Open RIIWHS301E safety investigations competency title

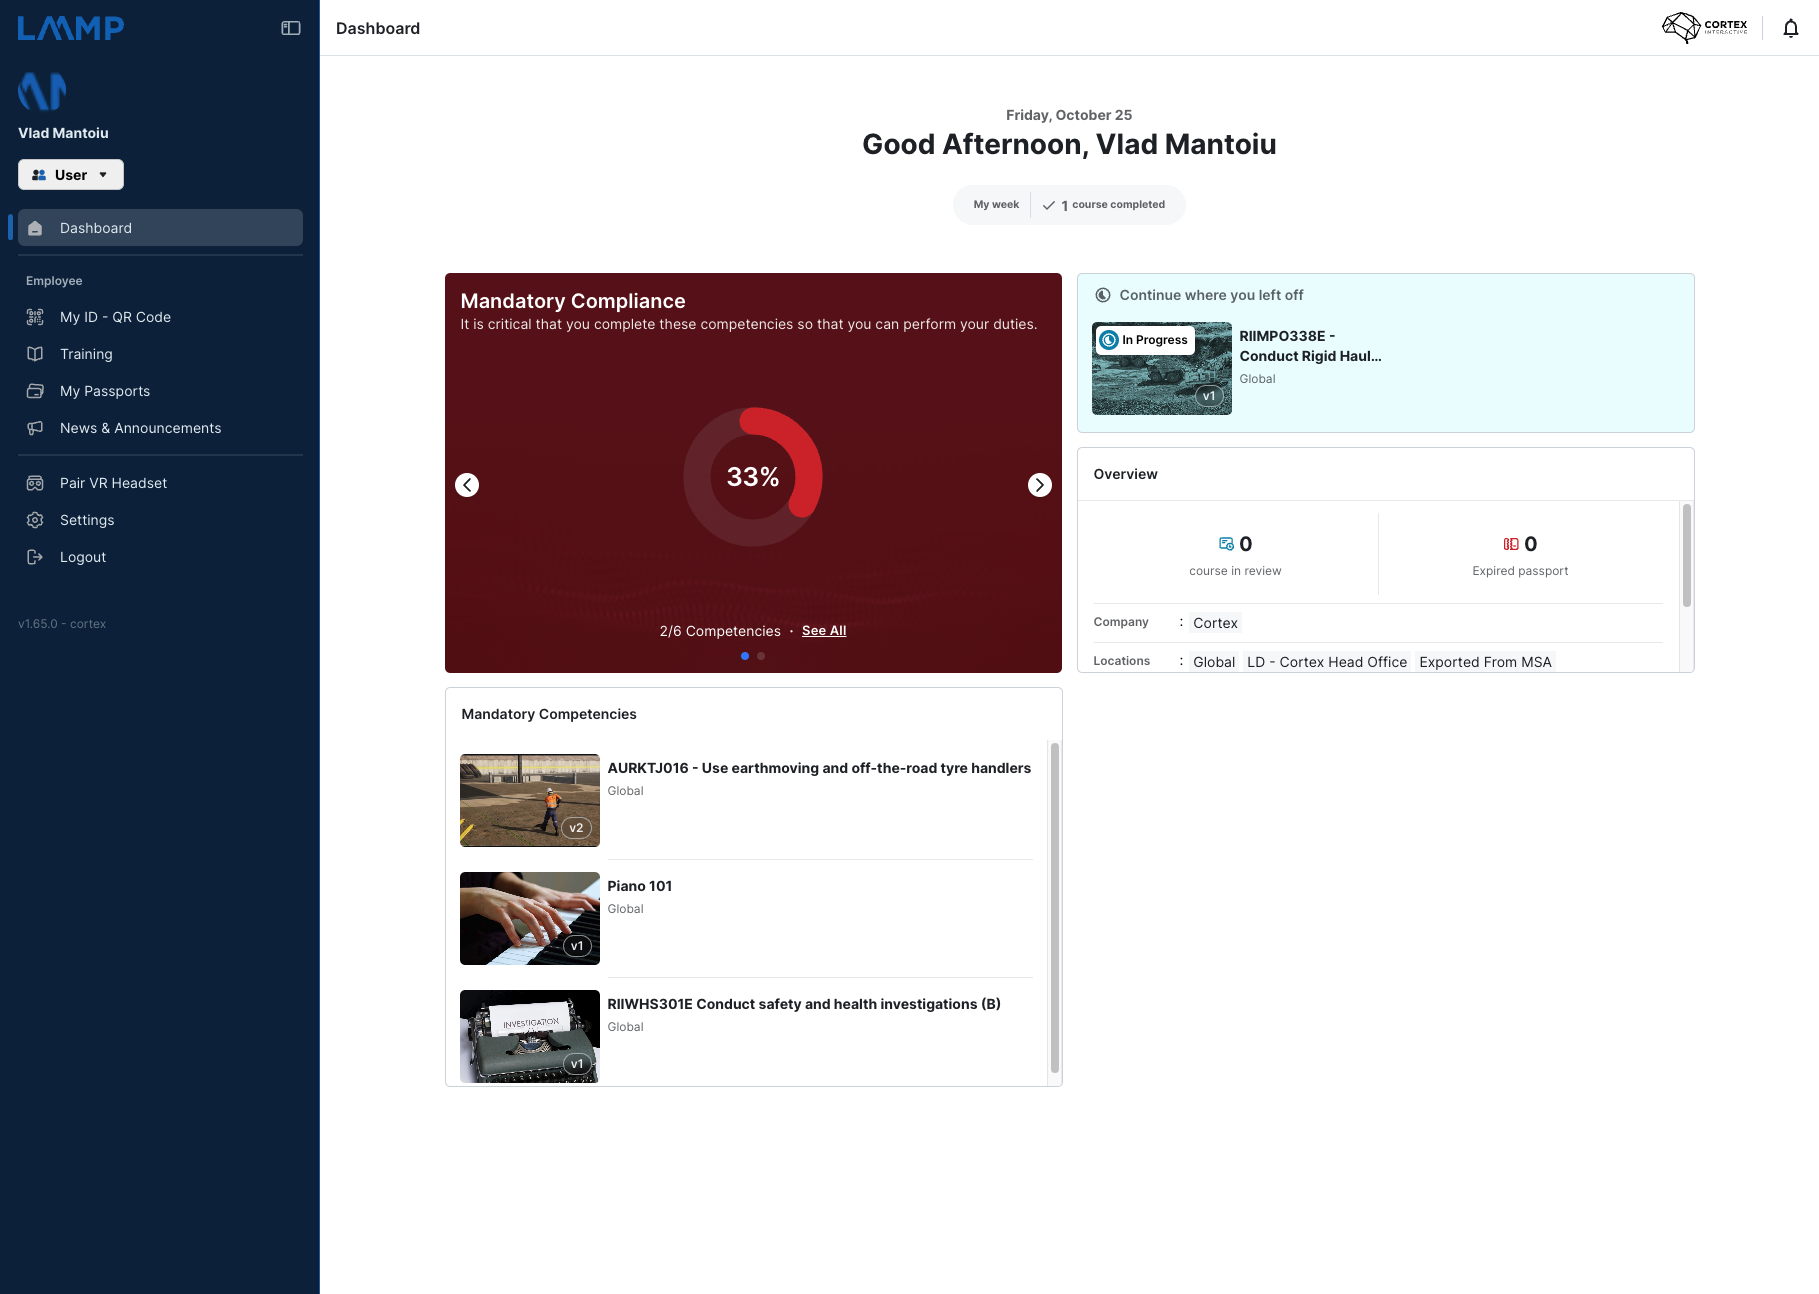tap(804, 1004)
